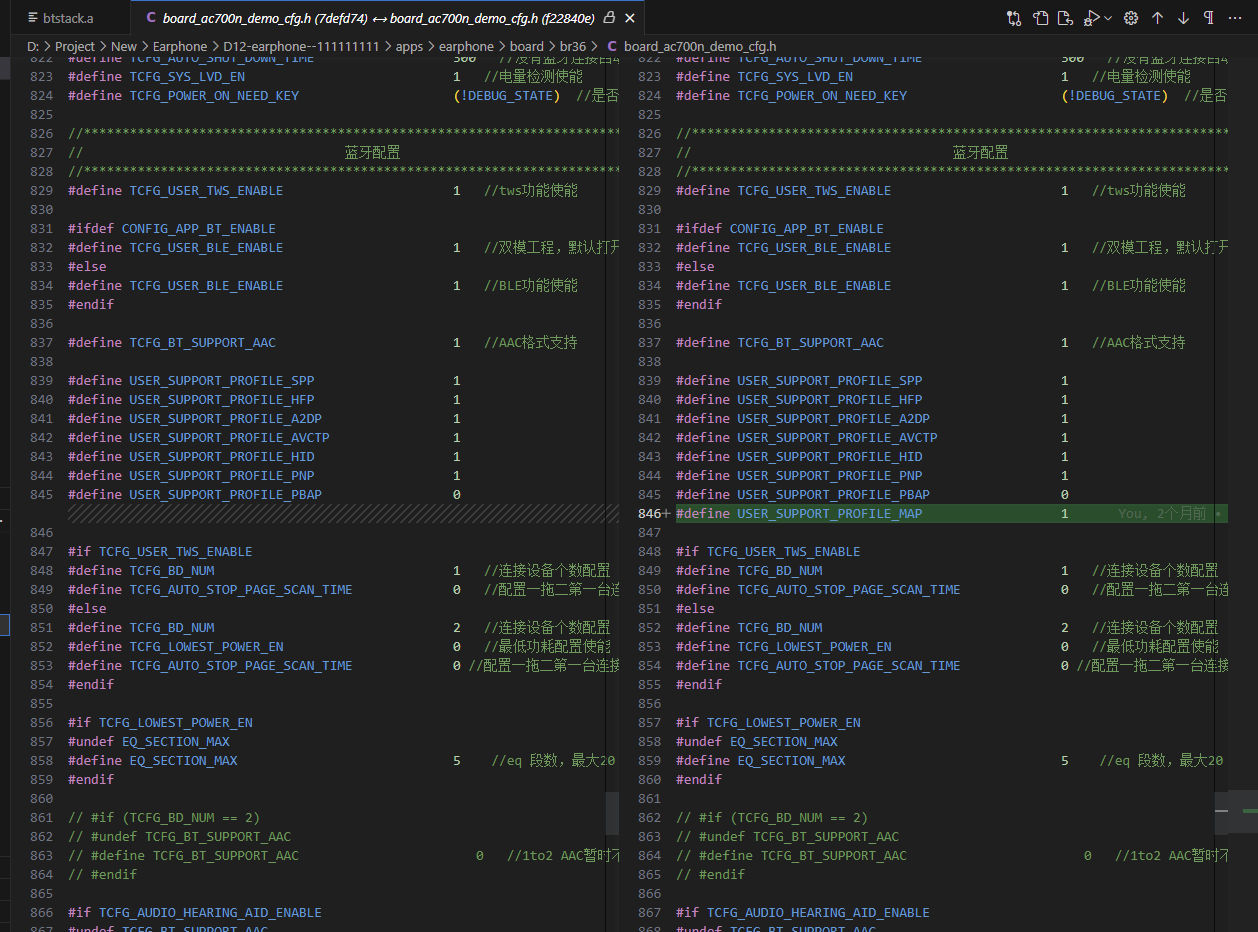Switch to the btstack.a tab
The height and width of the screenshot is (932, 1258).
68,18
